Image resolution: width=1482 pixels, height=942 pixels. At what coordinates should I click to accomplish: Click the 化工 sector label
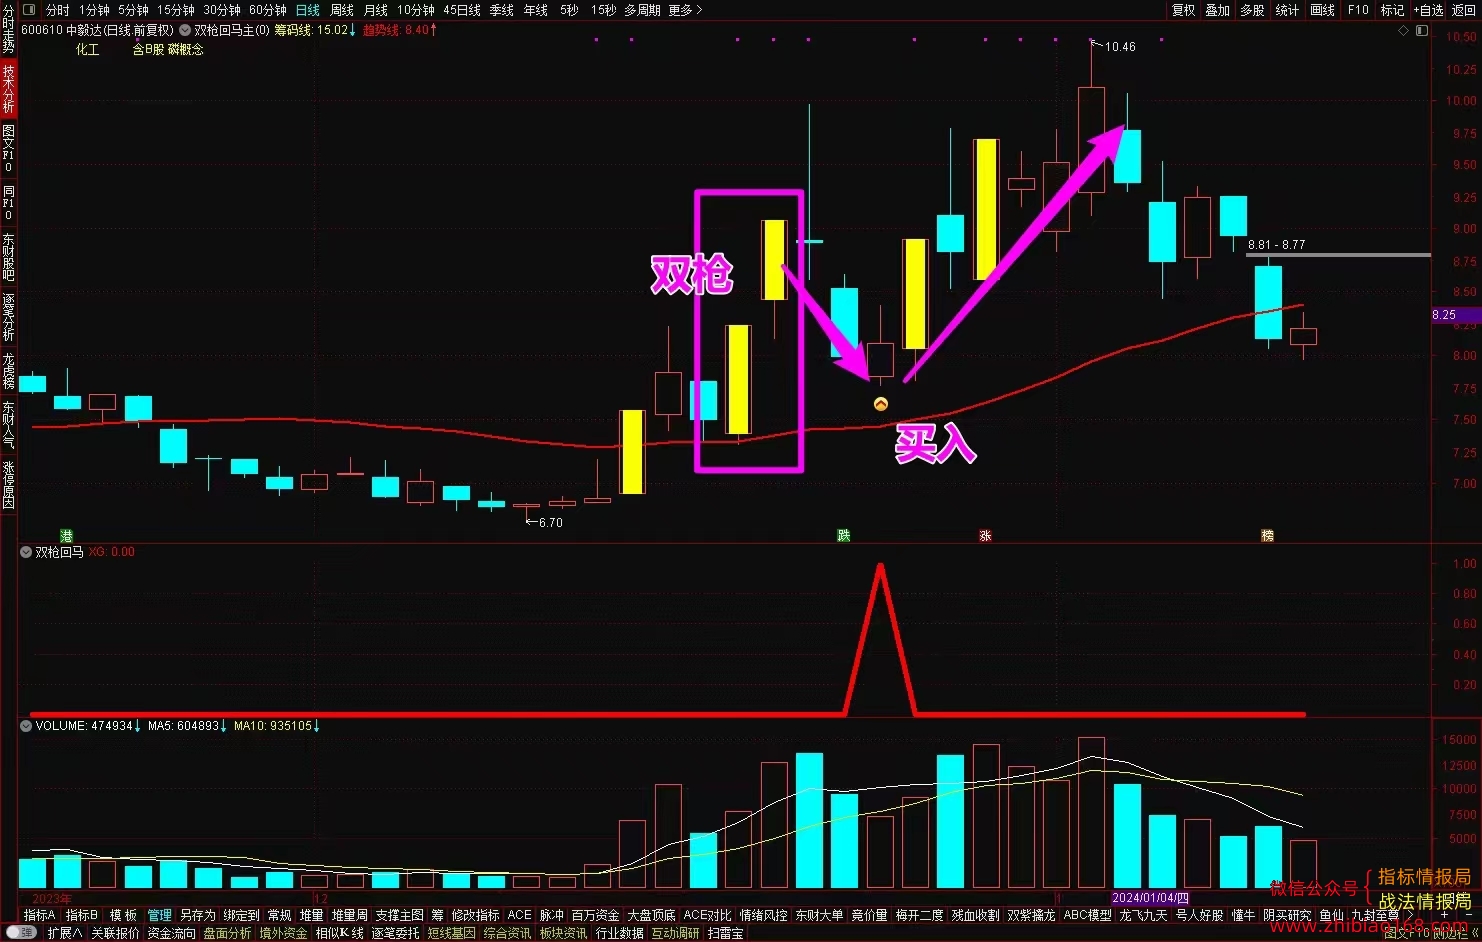[88, 49]
